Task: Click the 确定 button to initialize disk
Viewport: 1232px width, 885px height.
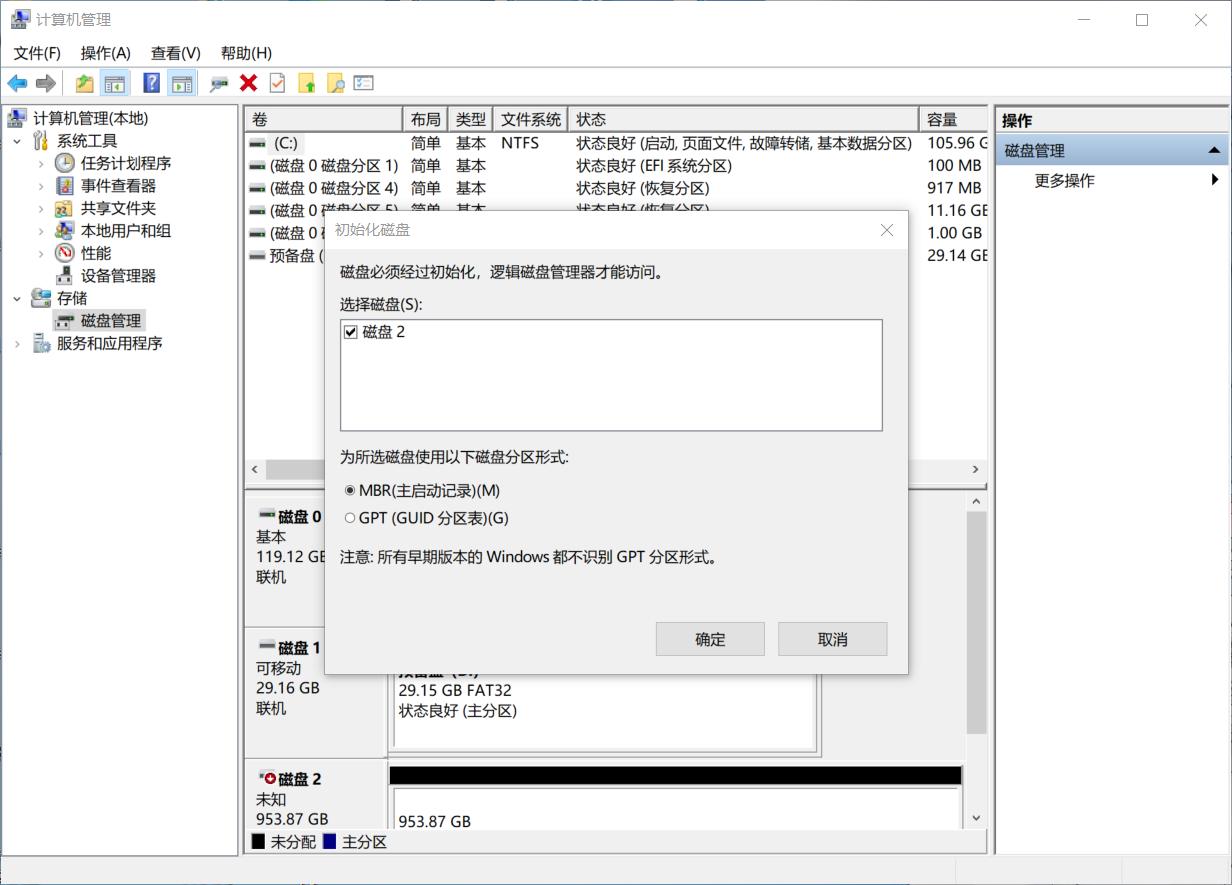Action: point(710,638)
